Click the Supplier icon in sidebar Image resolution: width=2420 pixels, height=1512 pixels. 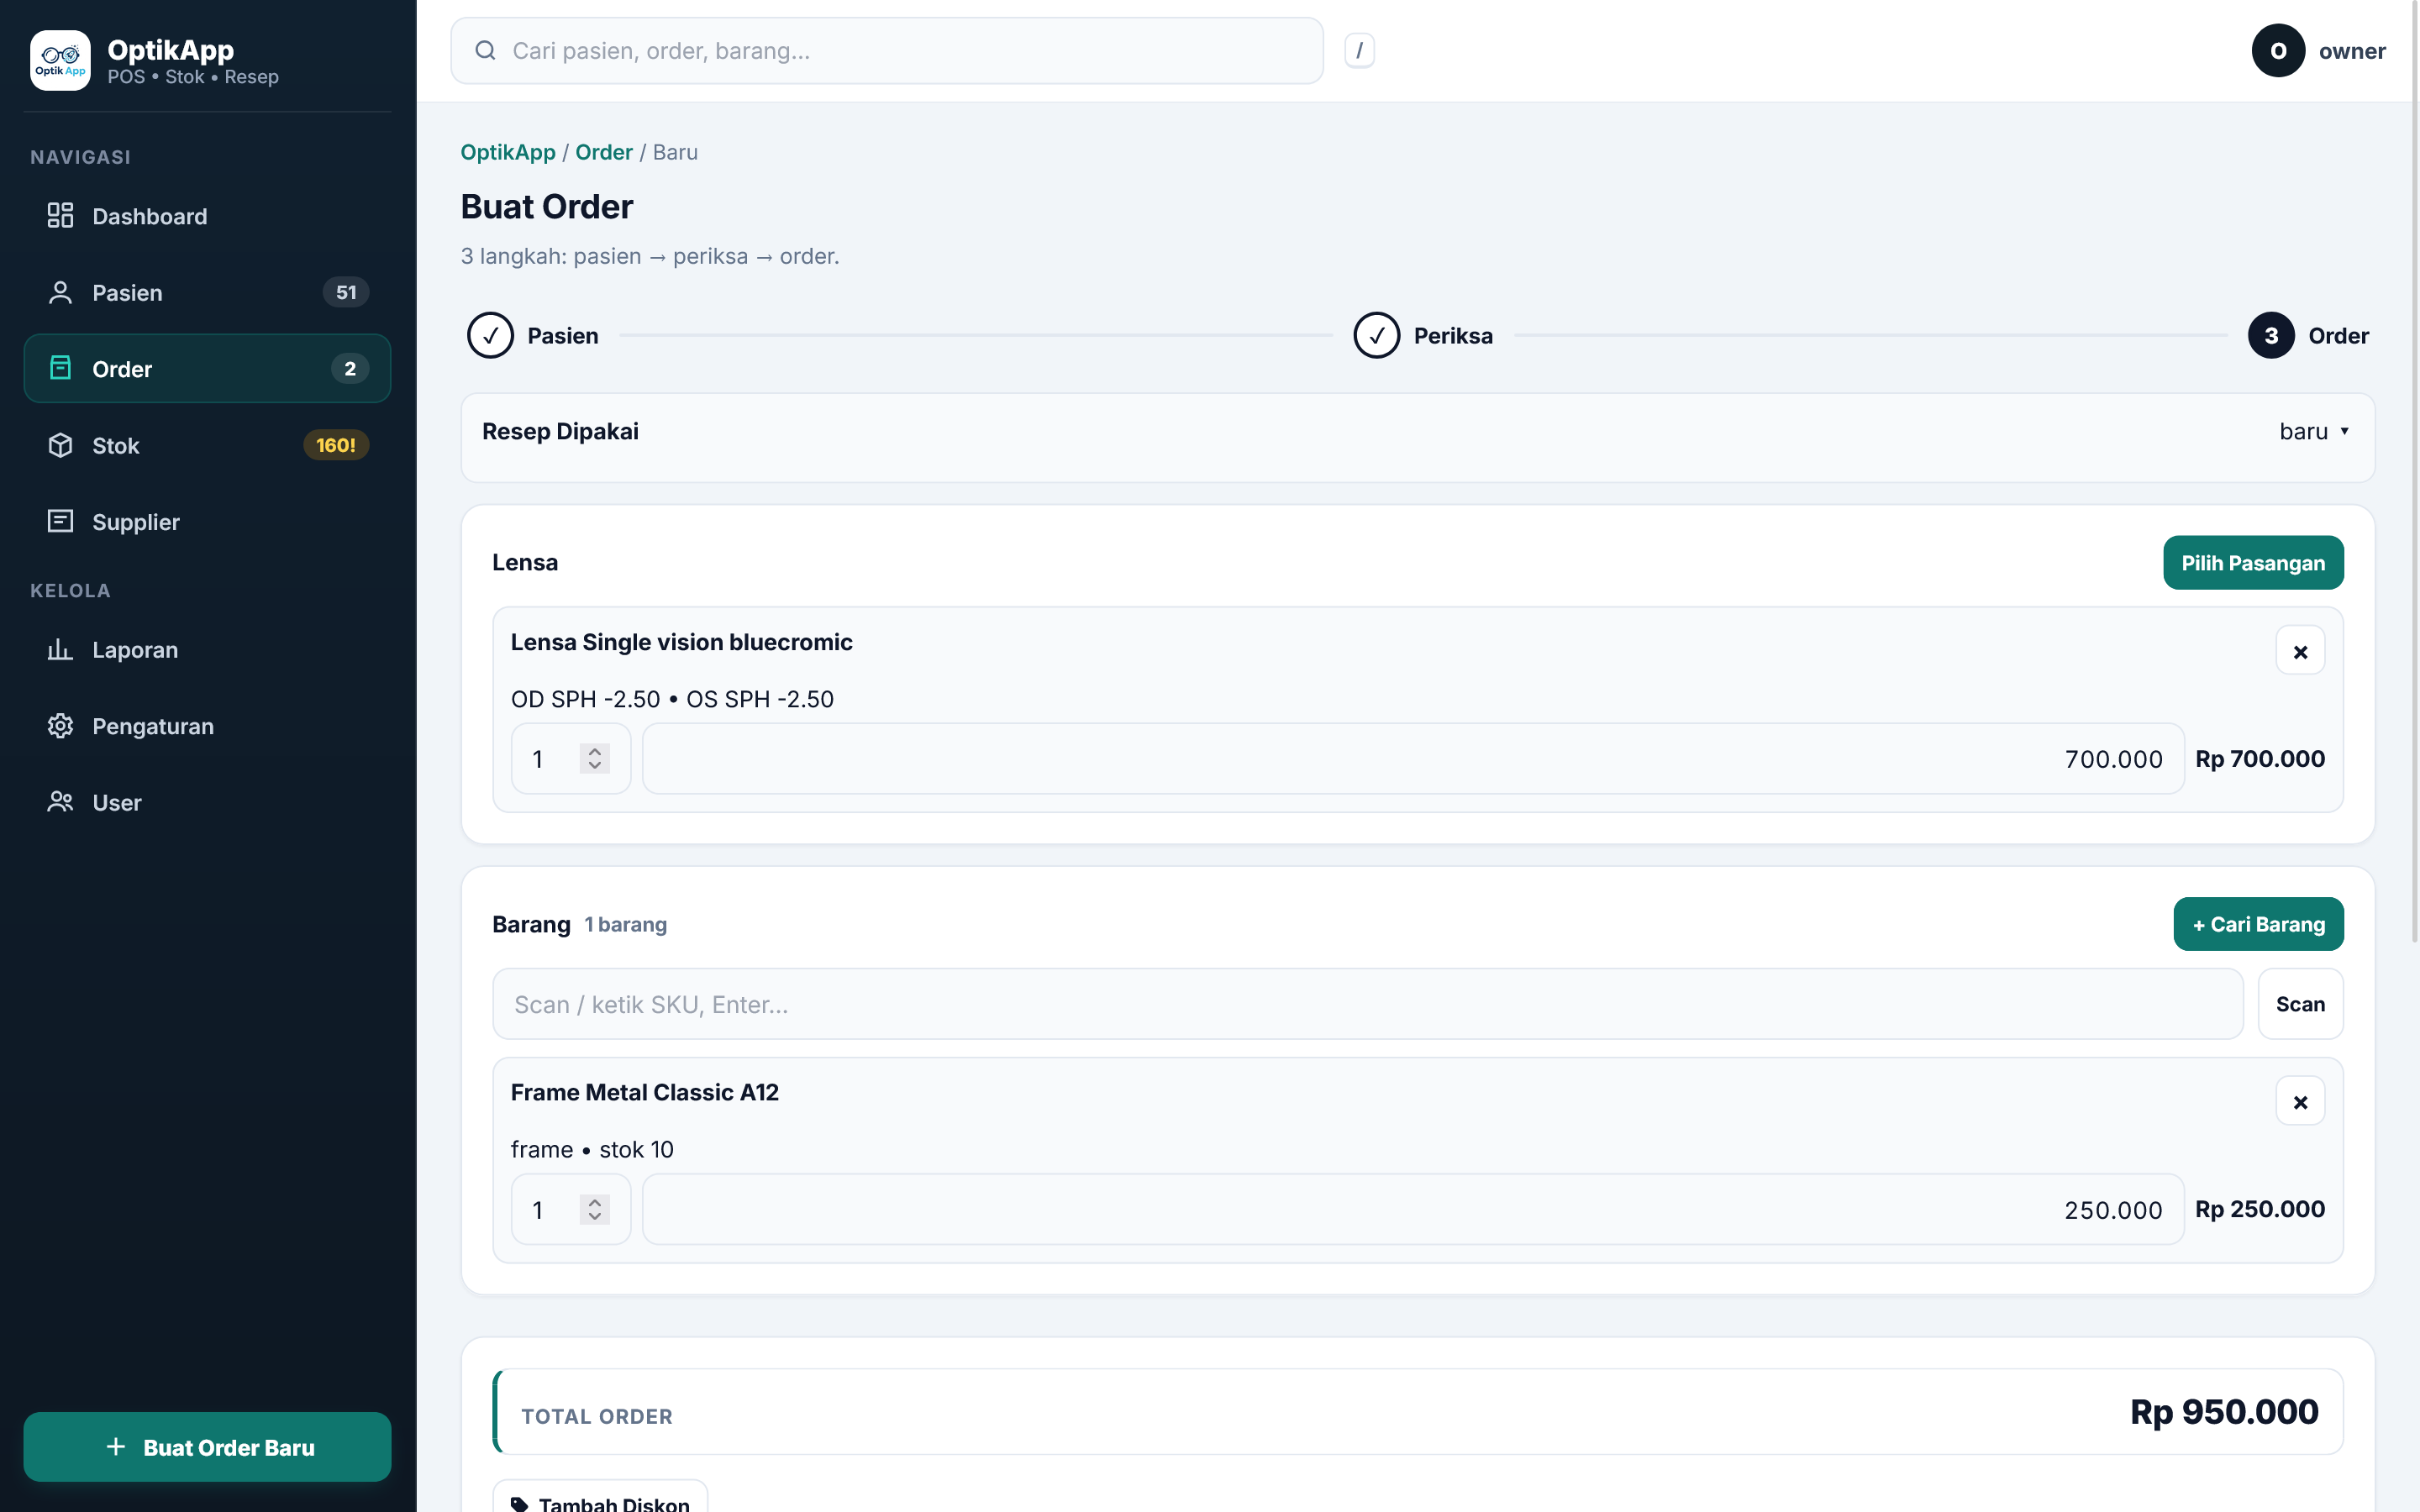pyautogui.click(x=60, y=521)
